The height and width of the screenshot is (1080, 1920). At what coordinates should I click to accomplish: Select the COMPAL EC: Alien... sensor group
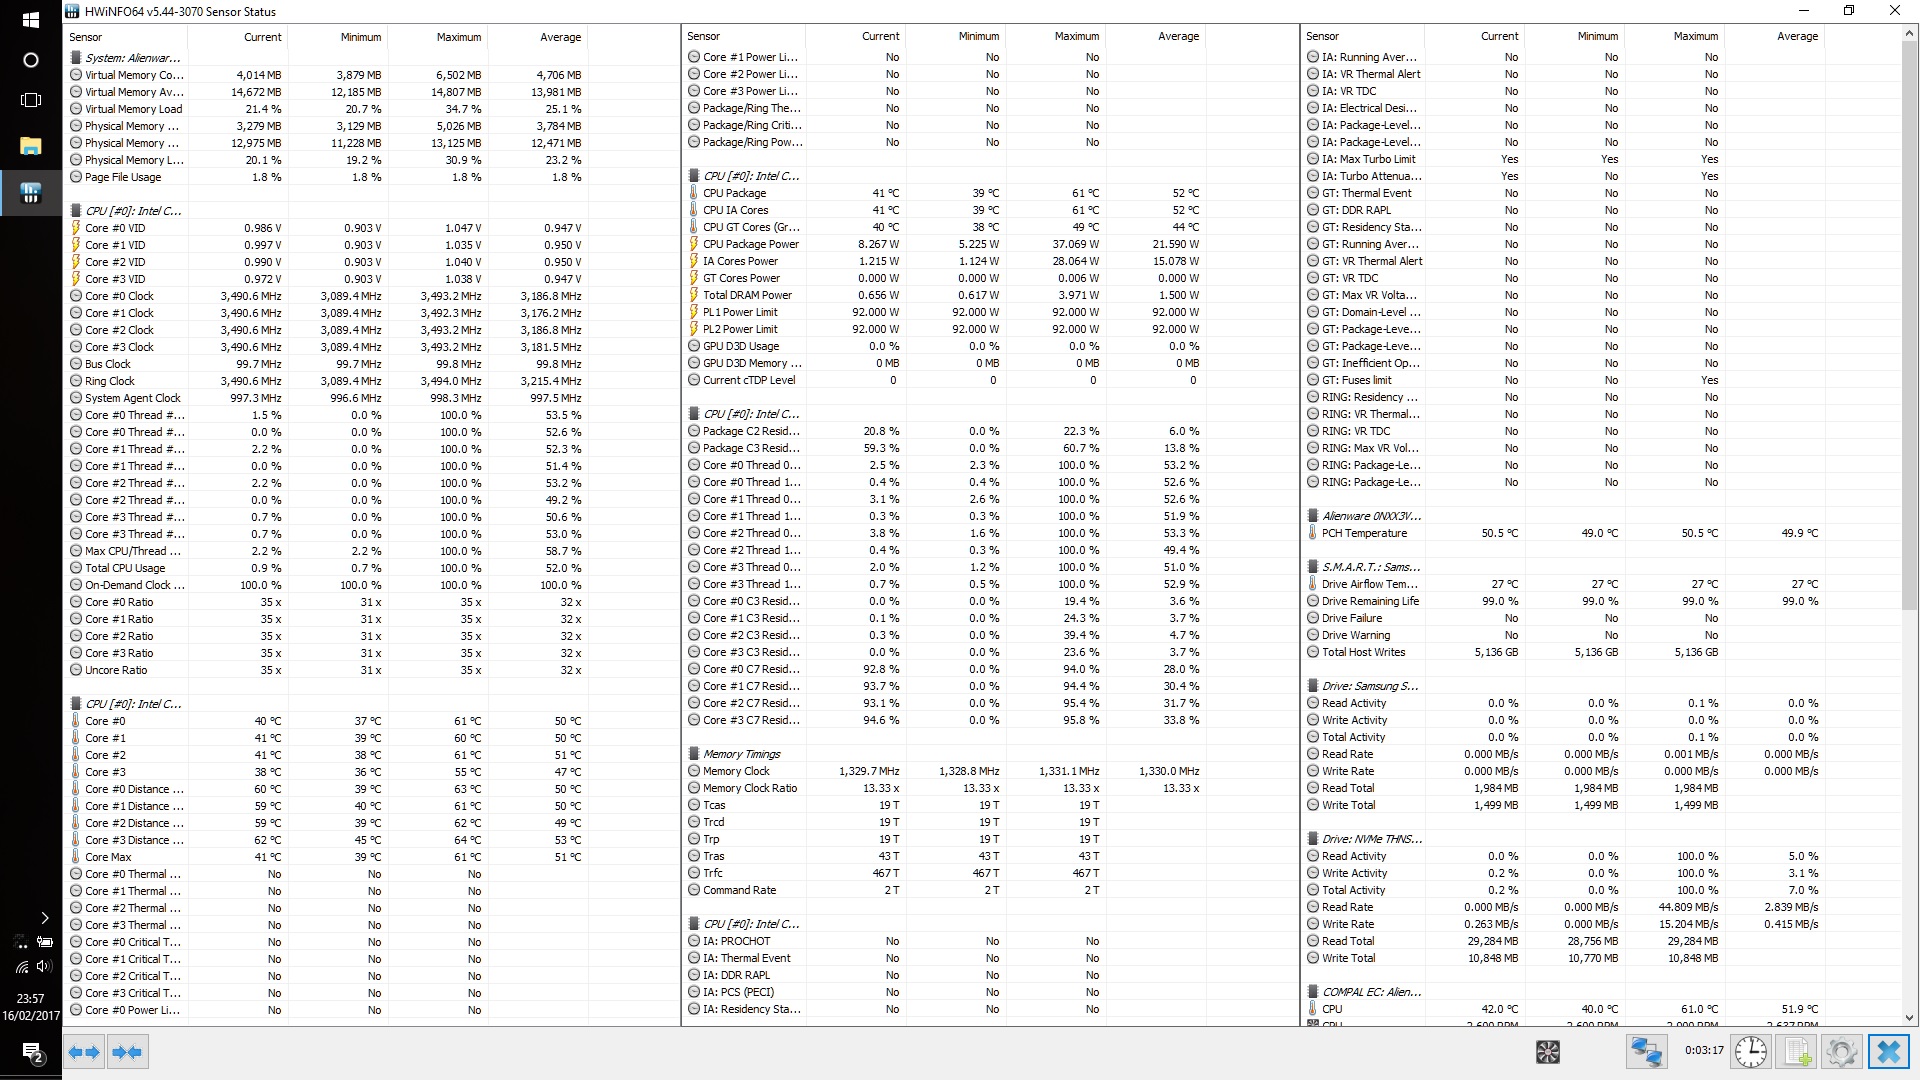[x=1370, y=992]
